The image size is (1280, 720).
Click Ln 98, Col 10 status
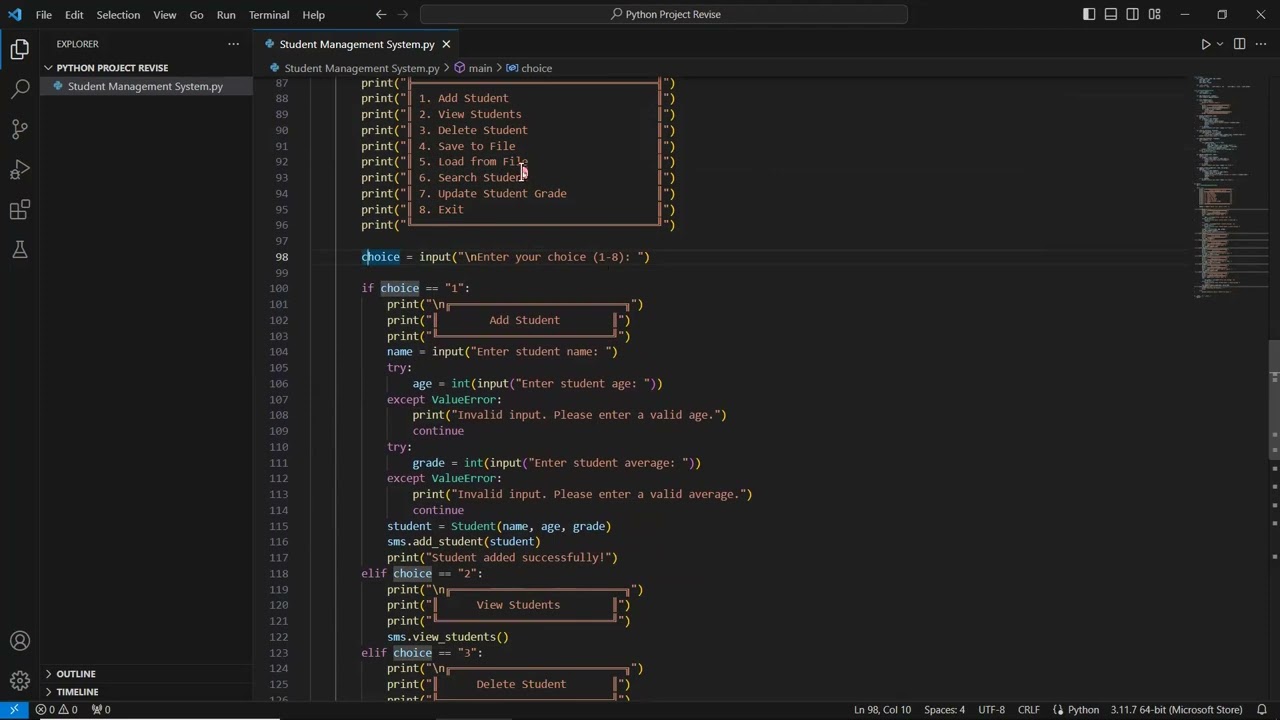click(x=882, y=710)
